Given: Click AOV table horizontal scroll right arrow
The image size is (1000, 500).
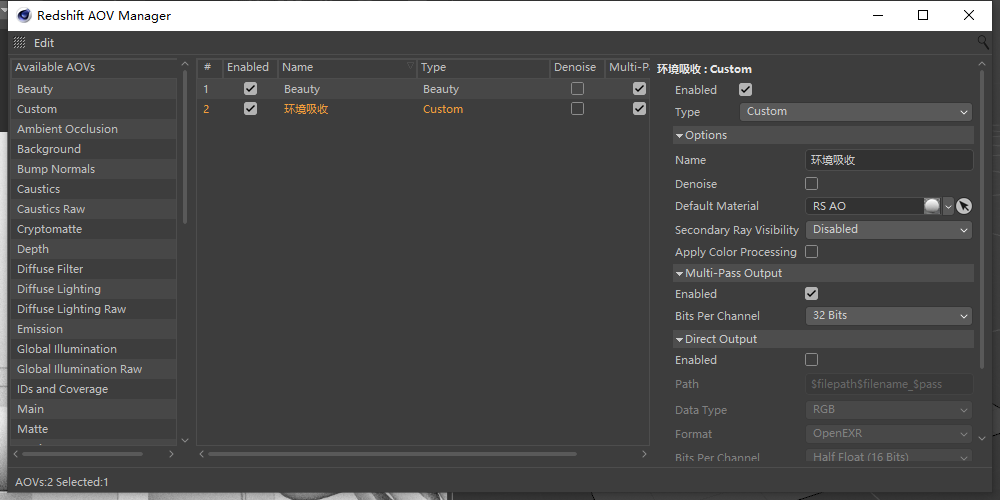Looking at the screenshot, I should click(x=644, y=454).
